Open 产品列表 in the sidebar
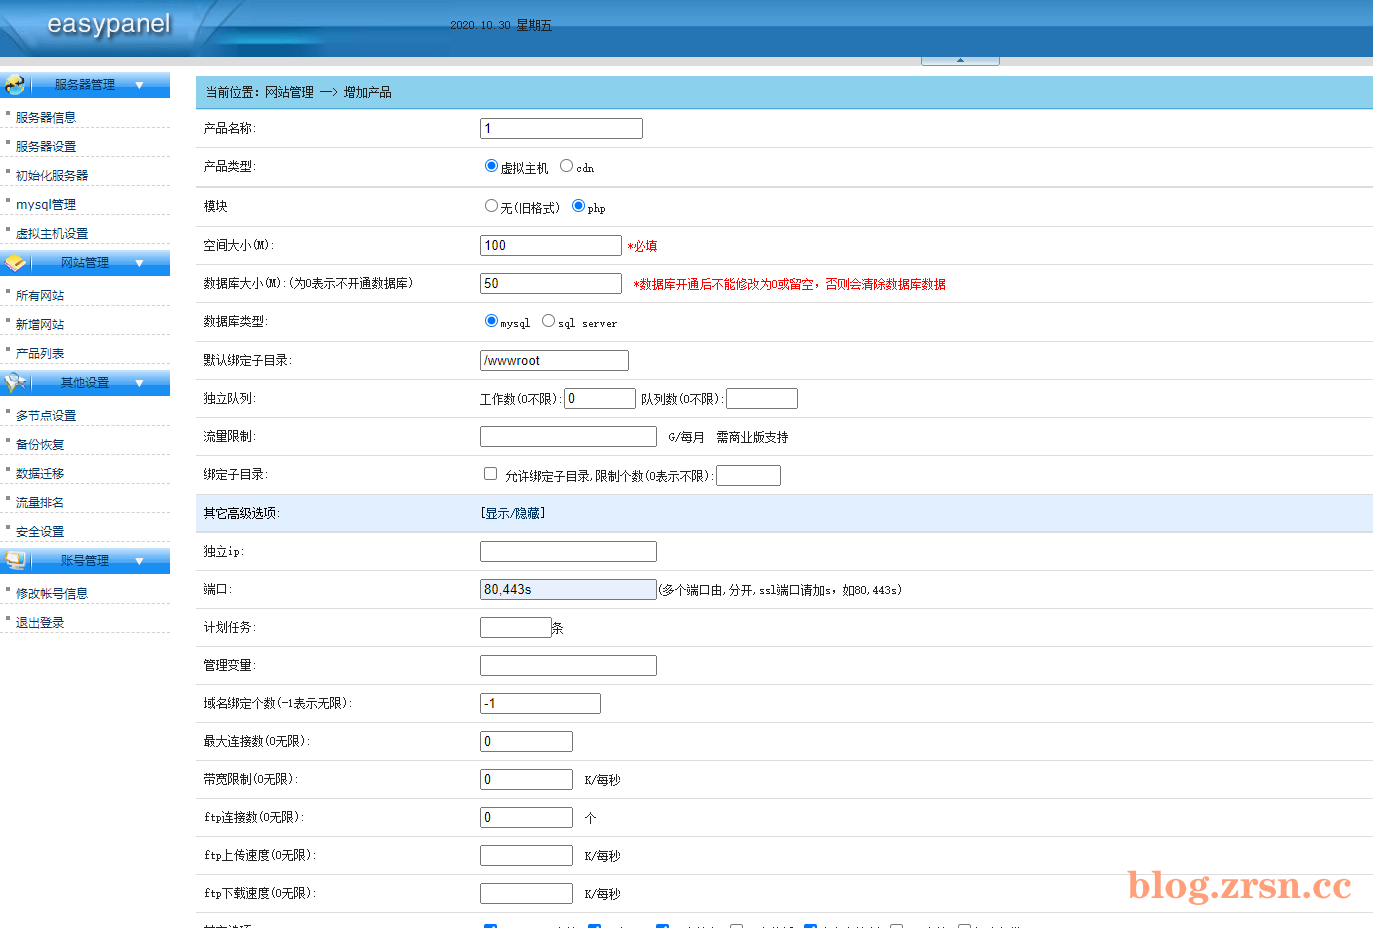Viewport: 1373px width, 928px height. (40, 353)
